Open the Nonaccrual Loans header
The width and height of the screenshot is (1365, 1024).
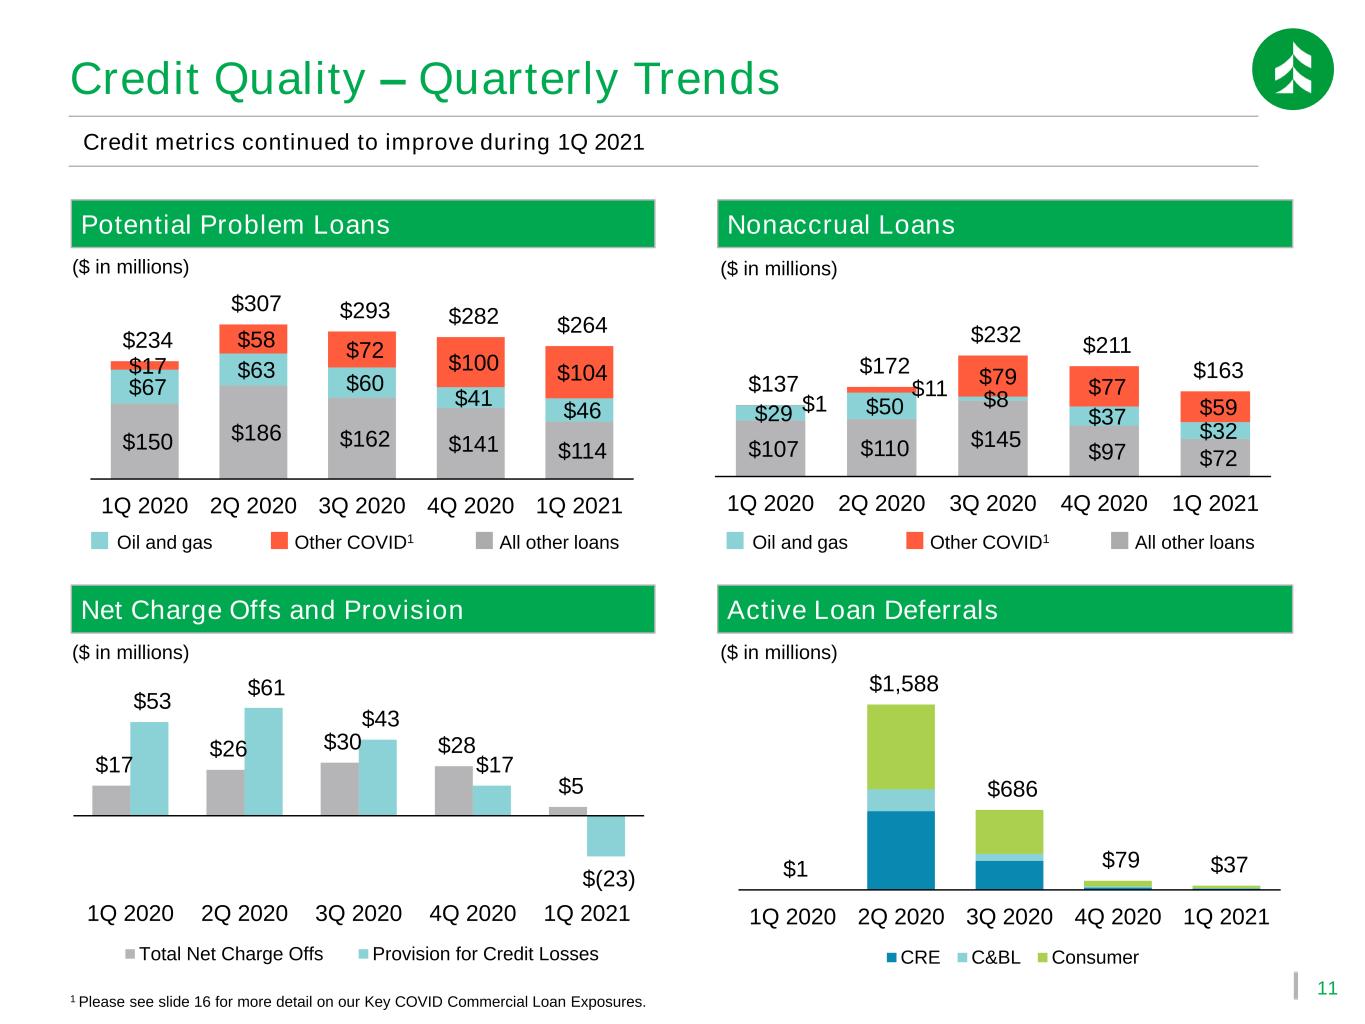coord(1005,224)
